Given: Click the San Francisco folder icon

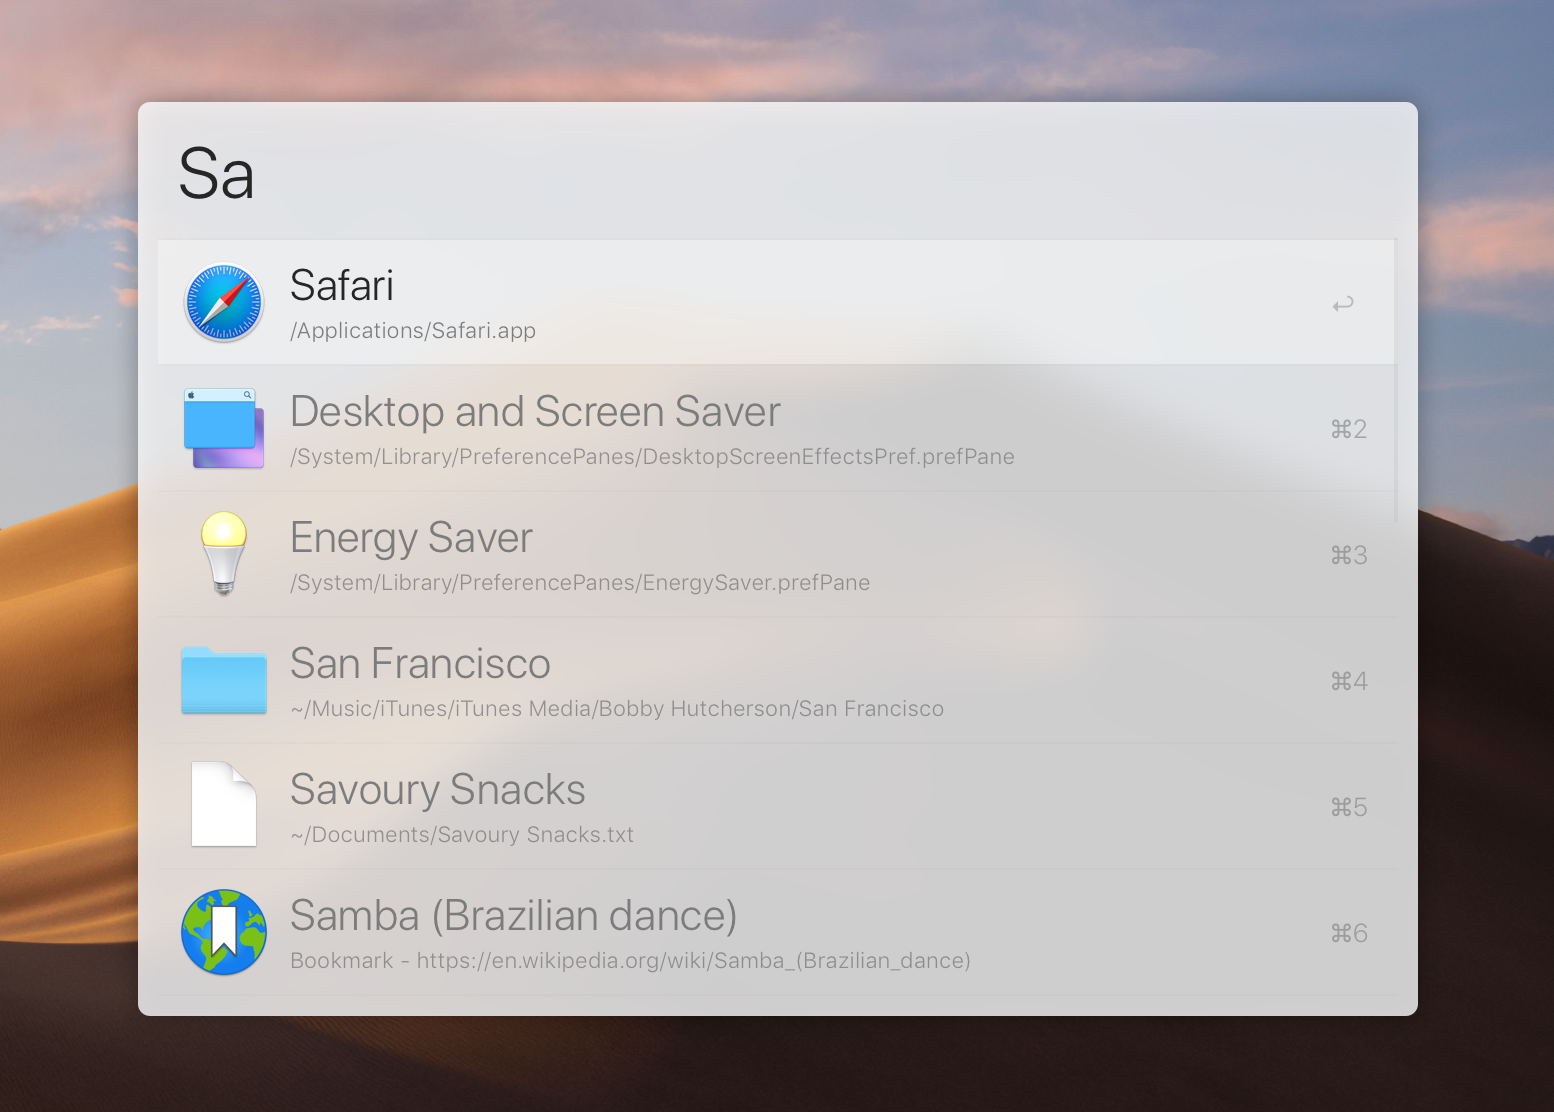Looking at the screenshot, I should pyautogui.click(x=224, y=680).
